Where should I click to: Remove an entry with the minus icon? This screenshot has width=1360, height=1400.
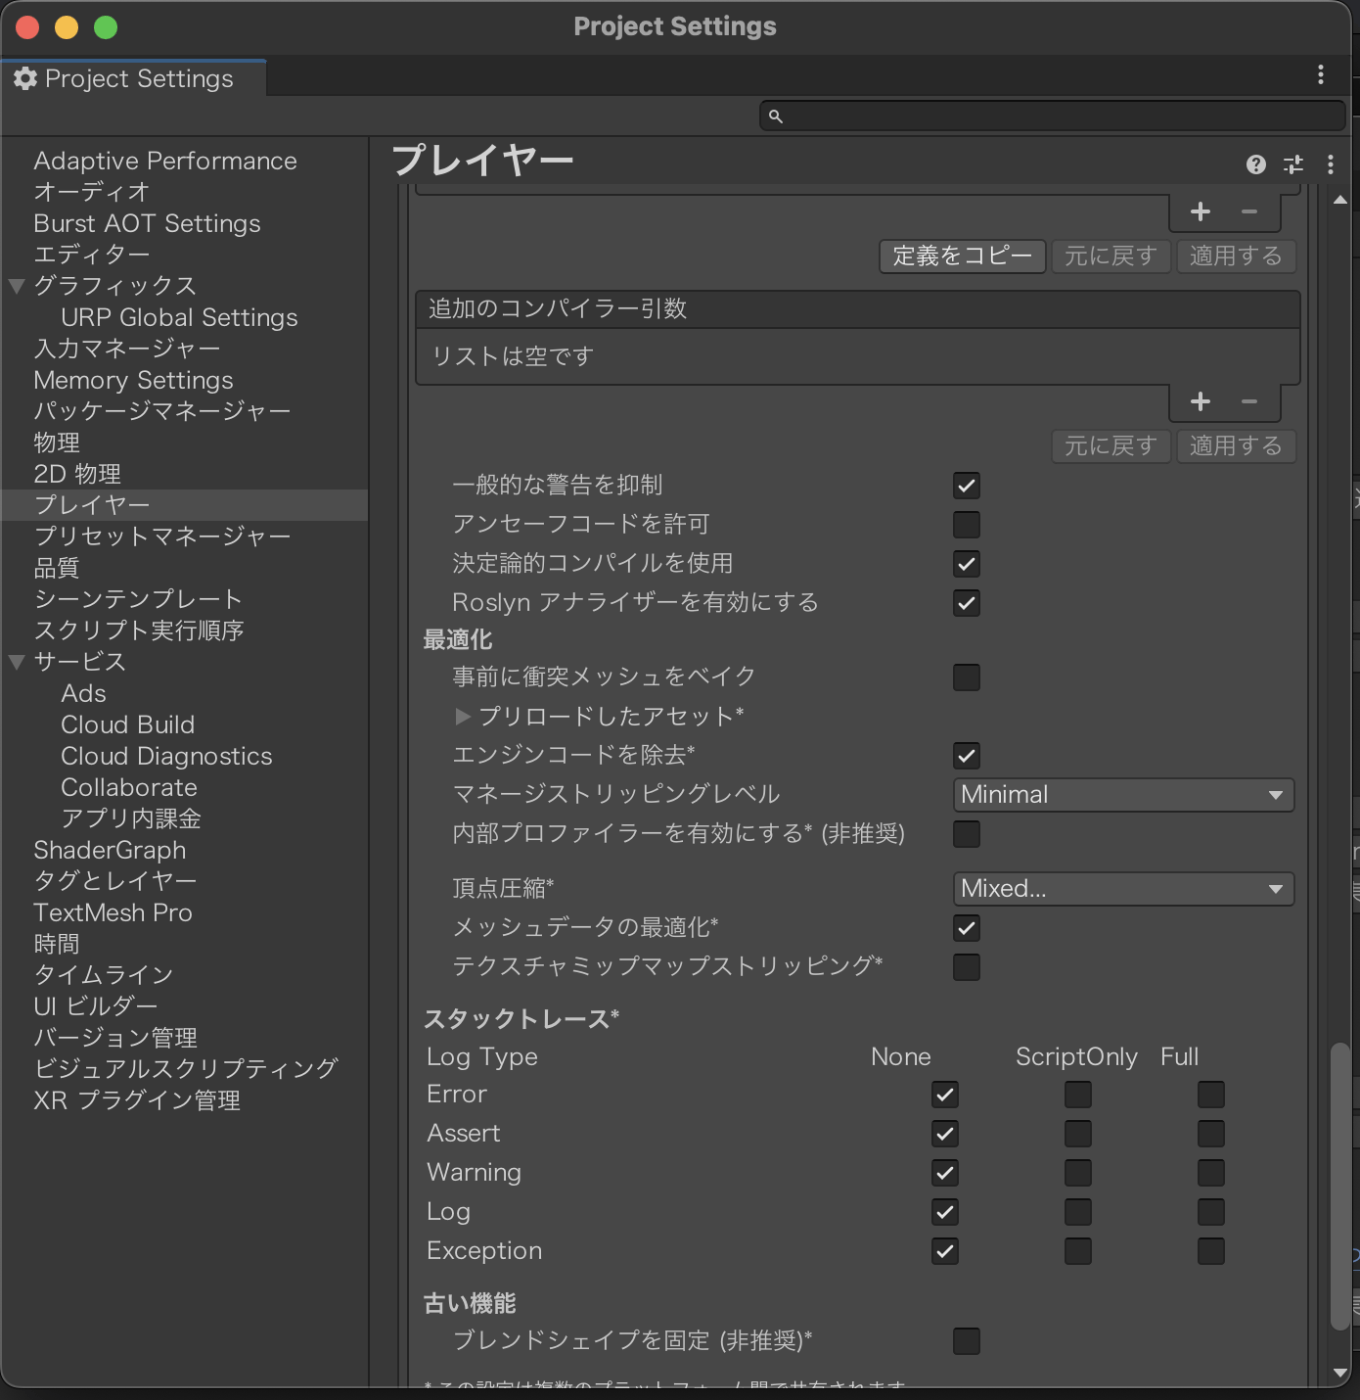tap(1247, 401)
